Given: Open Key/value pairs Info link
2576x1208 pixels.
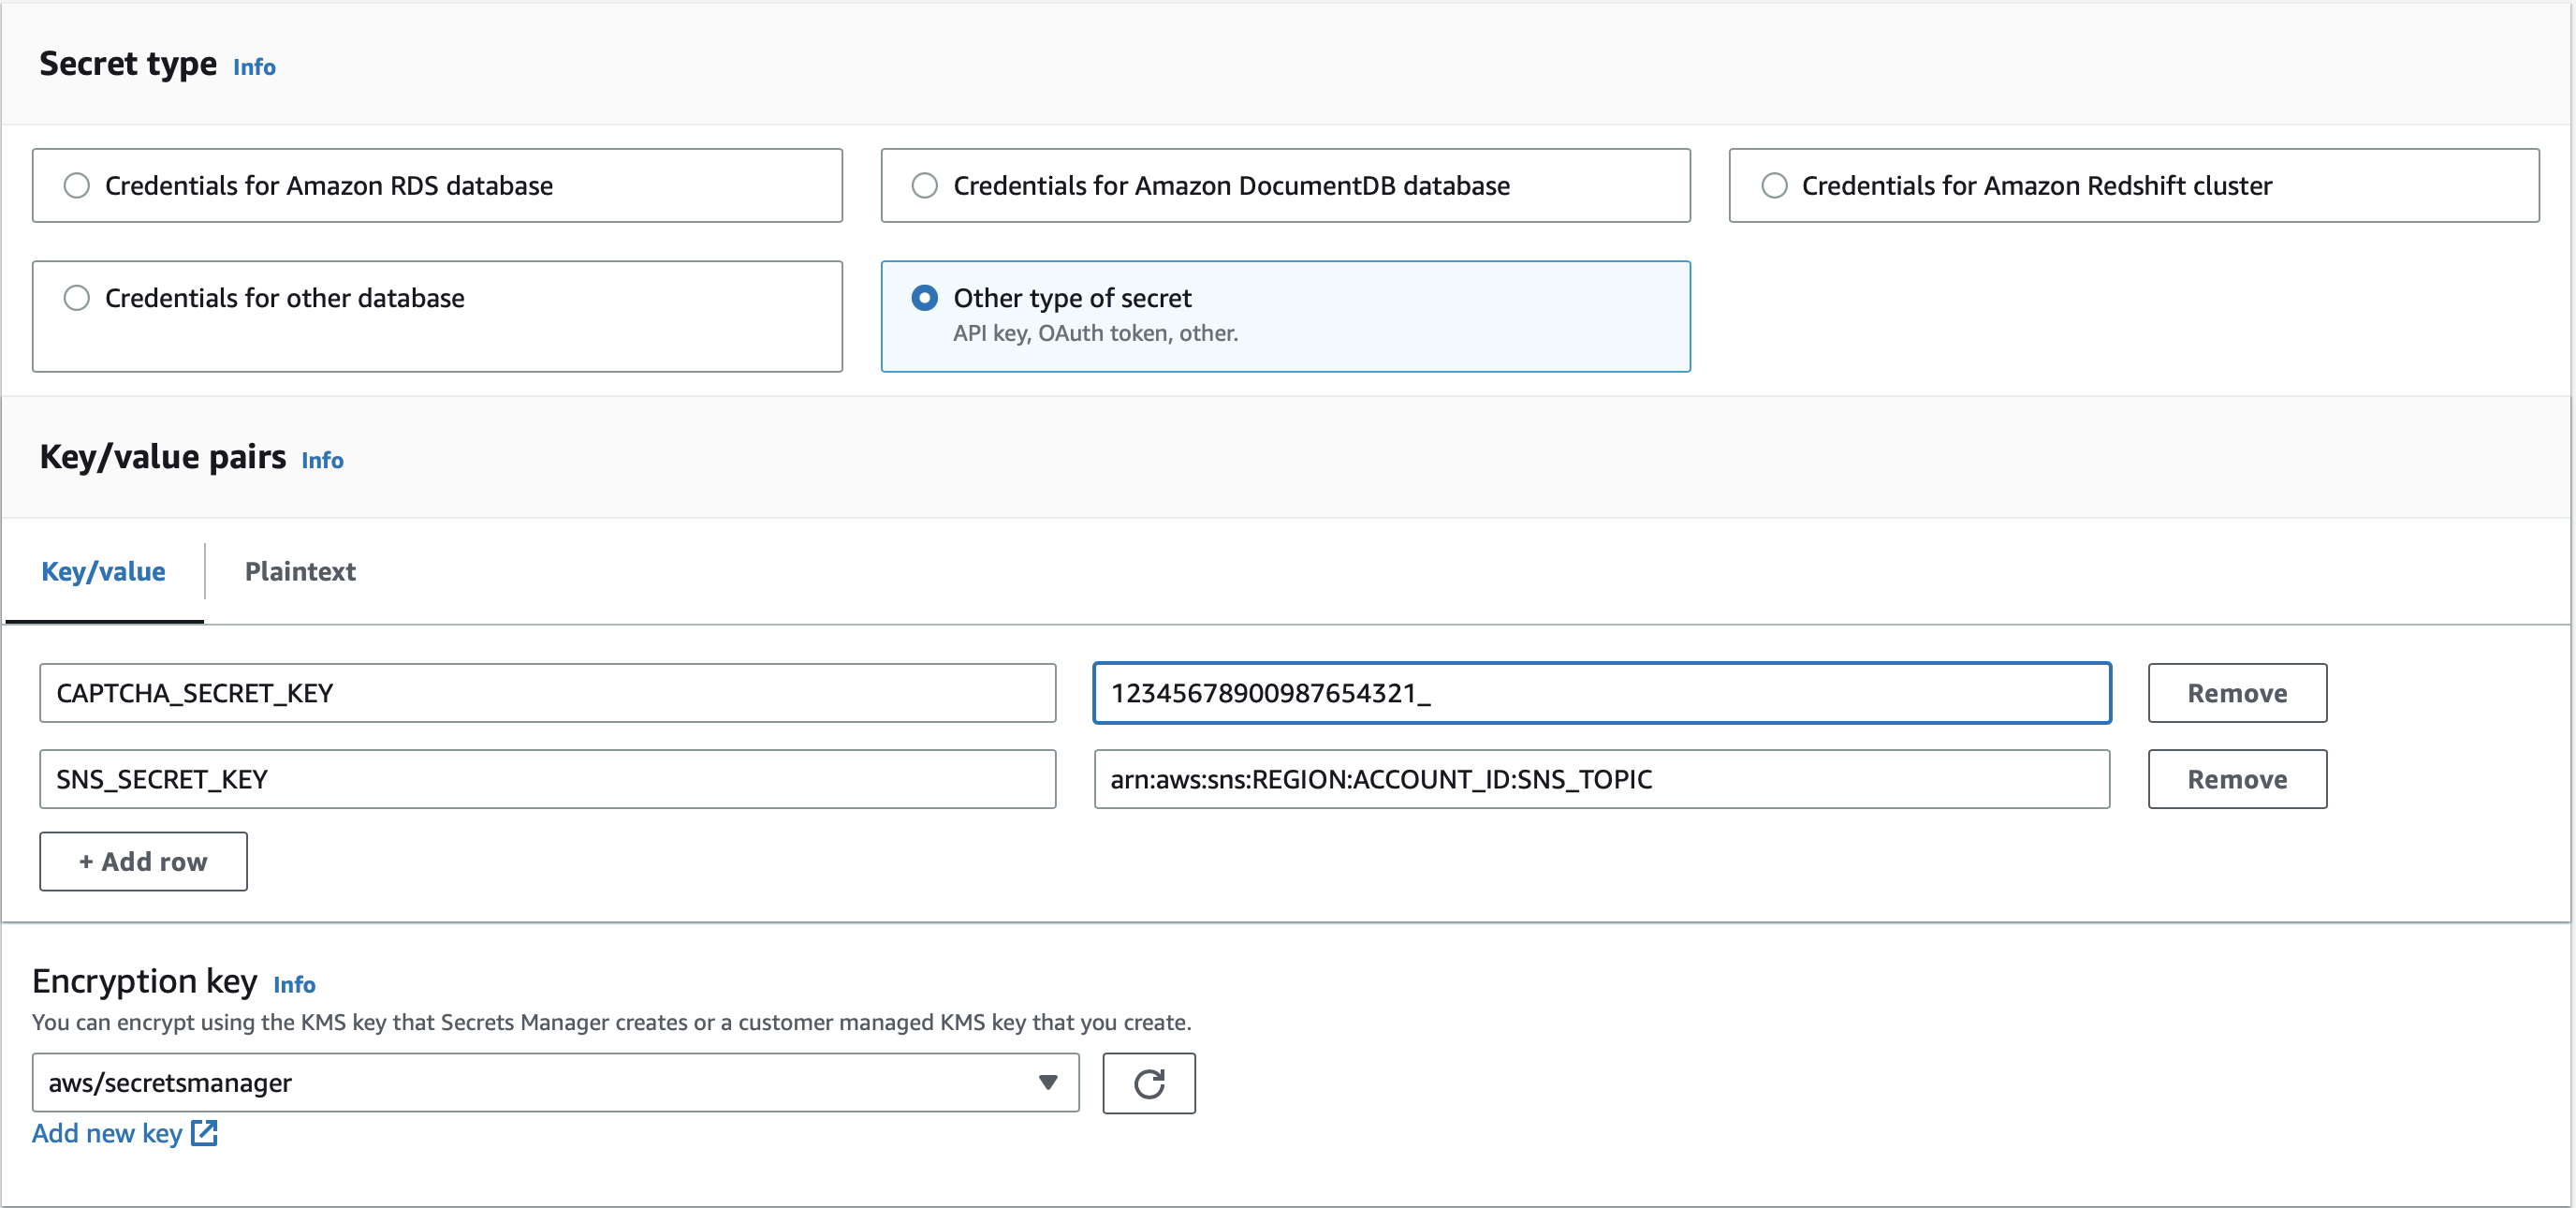Looking at the screenshot, I should [x=322, y=460].
